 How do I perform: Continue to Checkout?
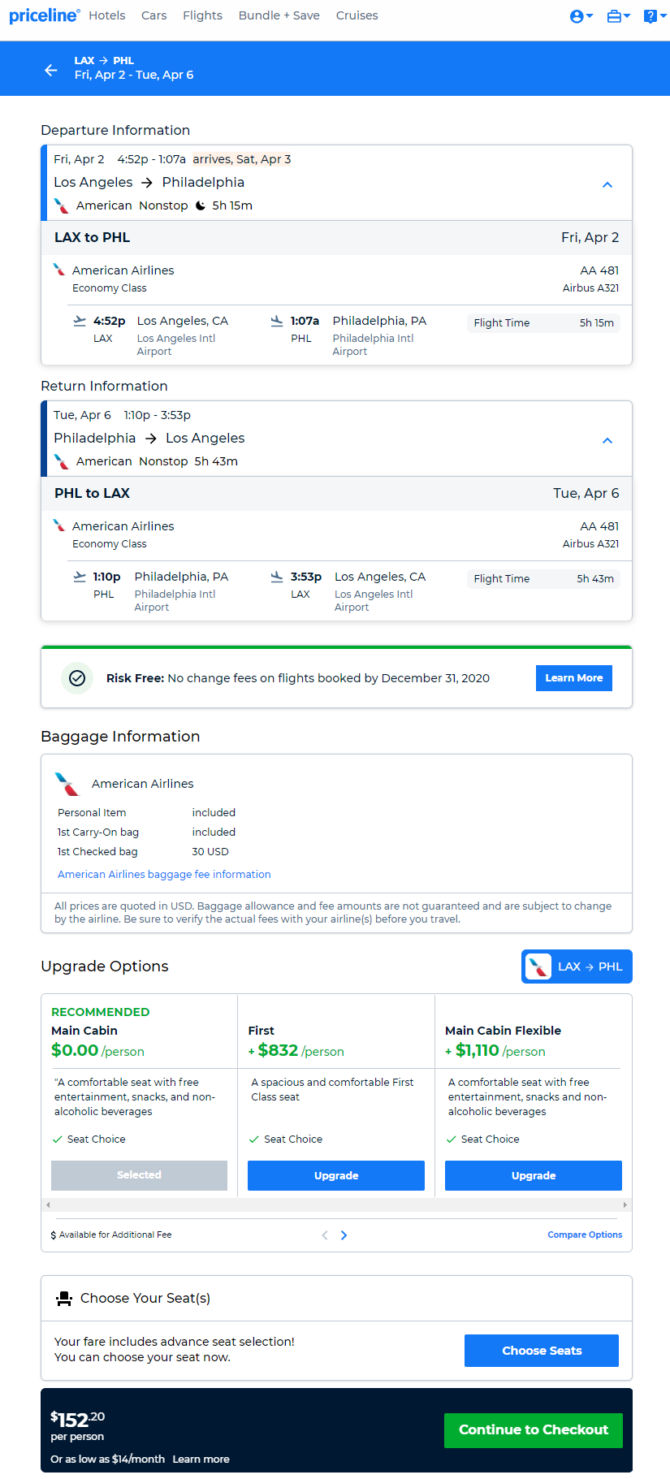coord(533,1430)
